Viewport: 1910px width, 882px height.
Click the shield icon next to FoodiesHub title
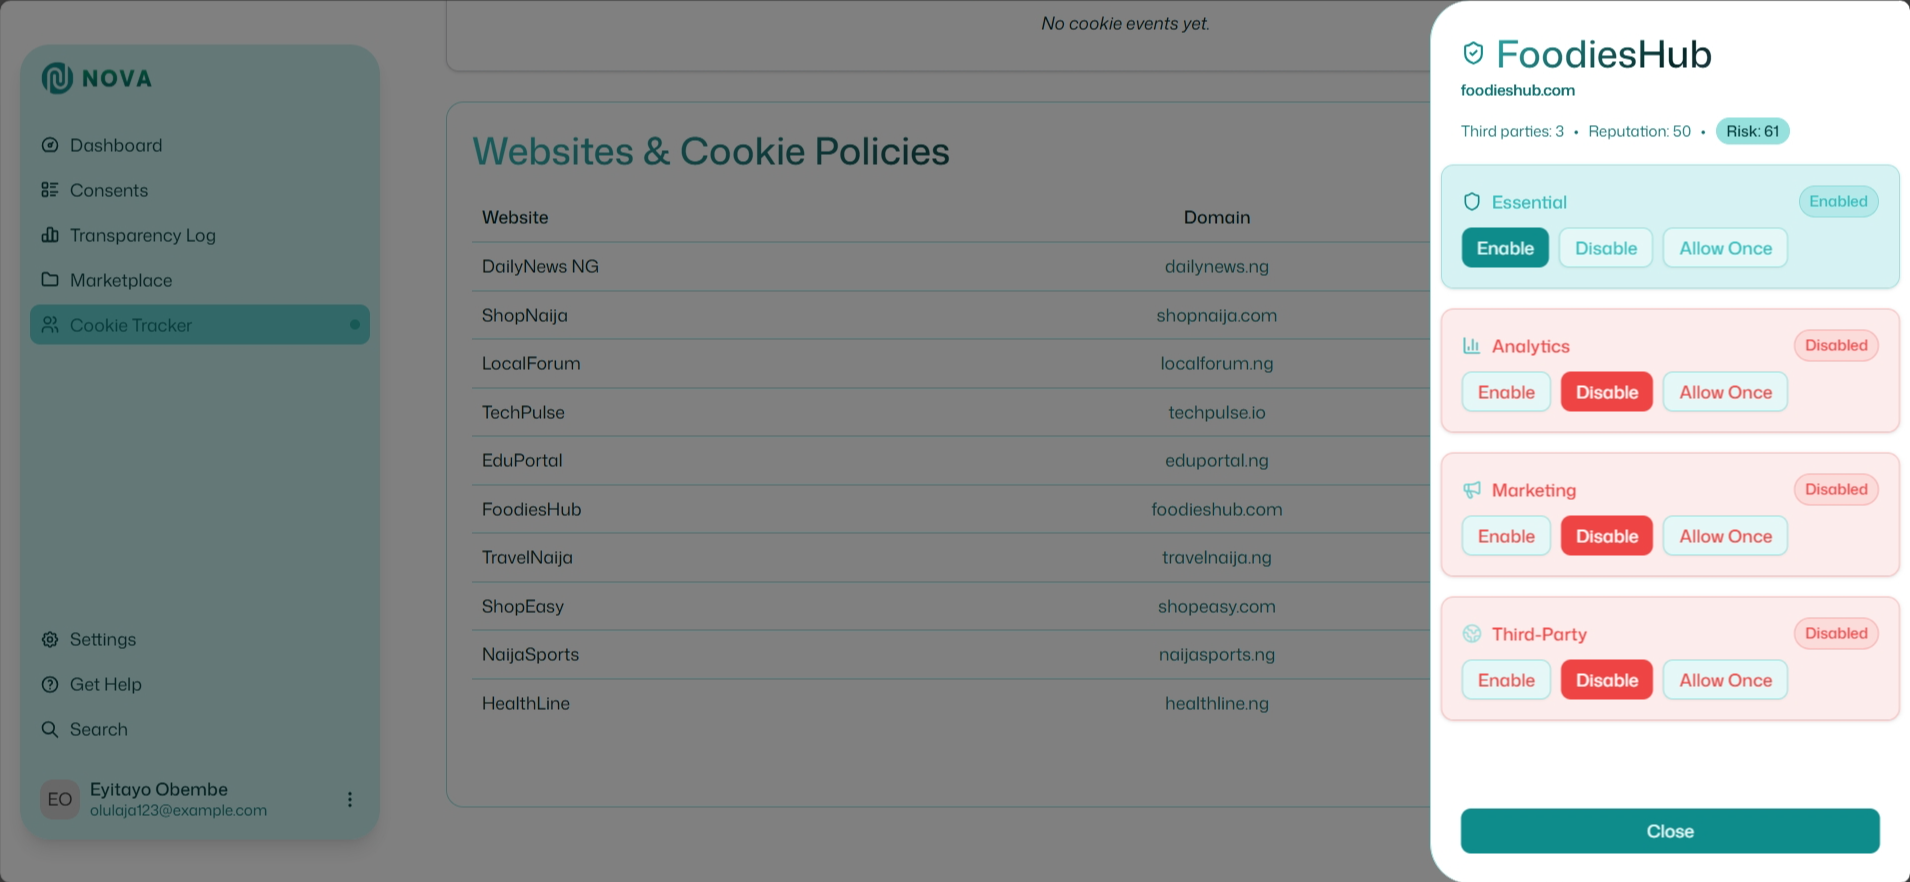click(1473, 54)
